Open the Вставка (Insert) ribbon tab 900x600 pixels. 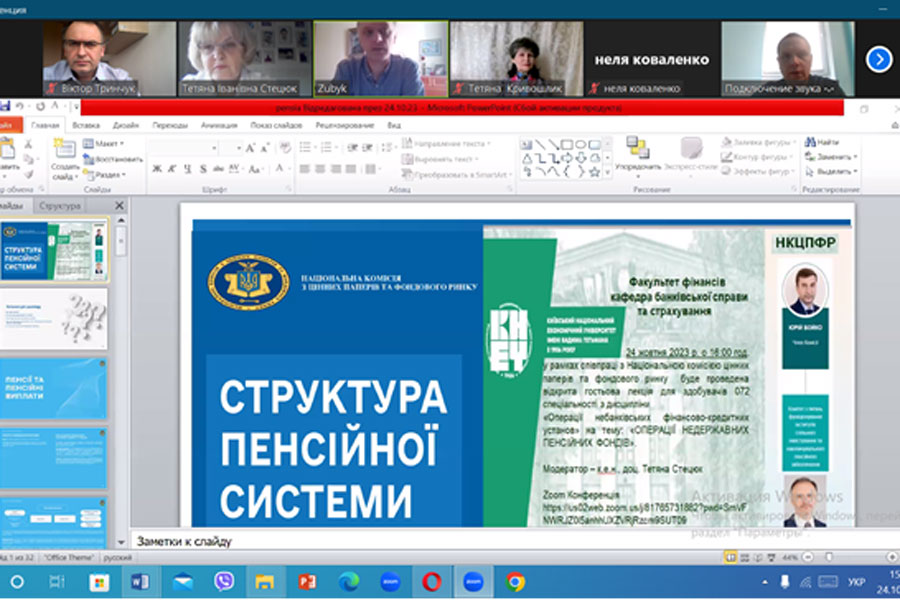86,125
